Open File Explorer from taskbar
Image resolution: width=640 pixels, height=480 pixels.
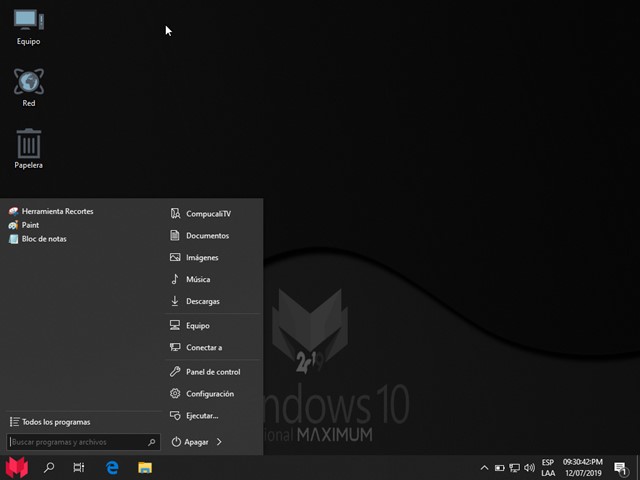click(145, 467)
